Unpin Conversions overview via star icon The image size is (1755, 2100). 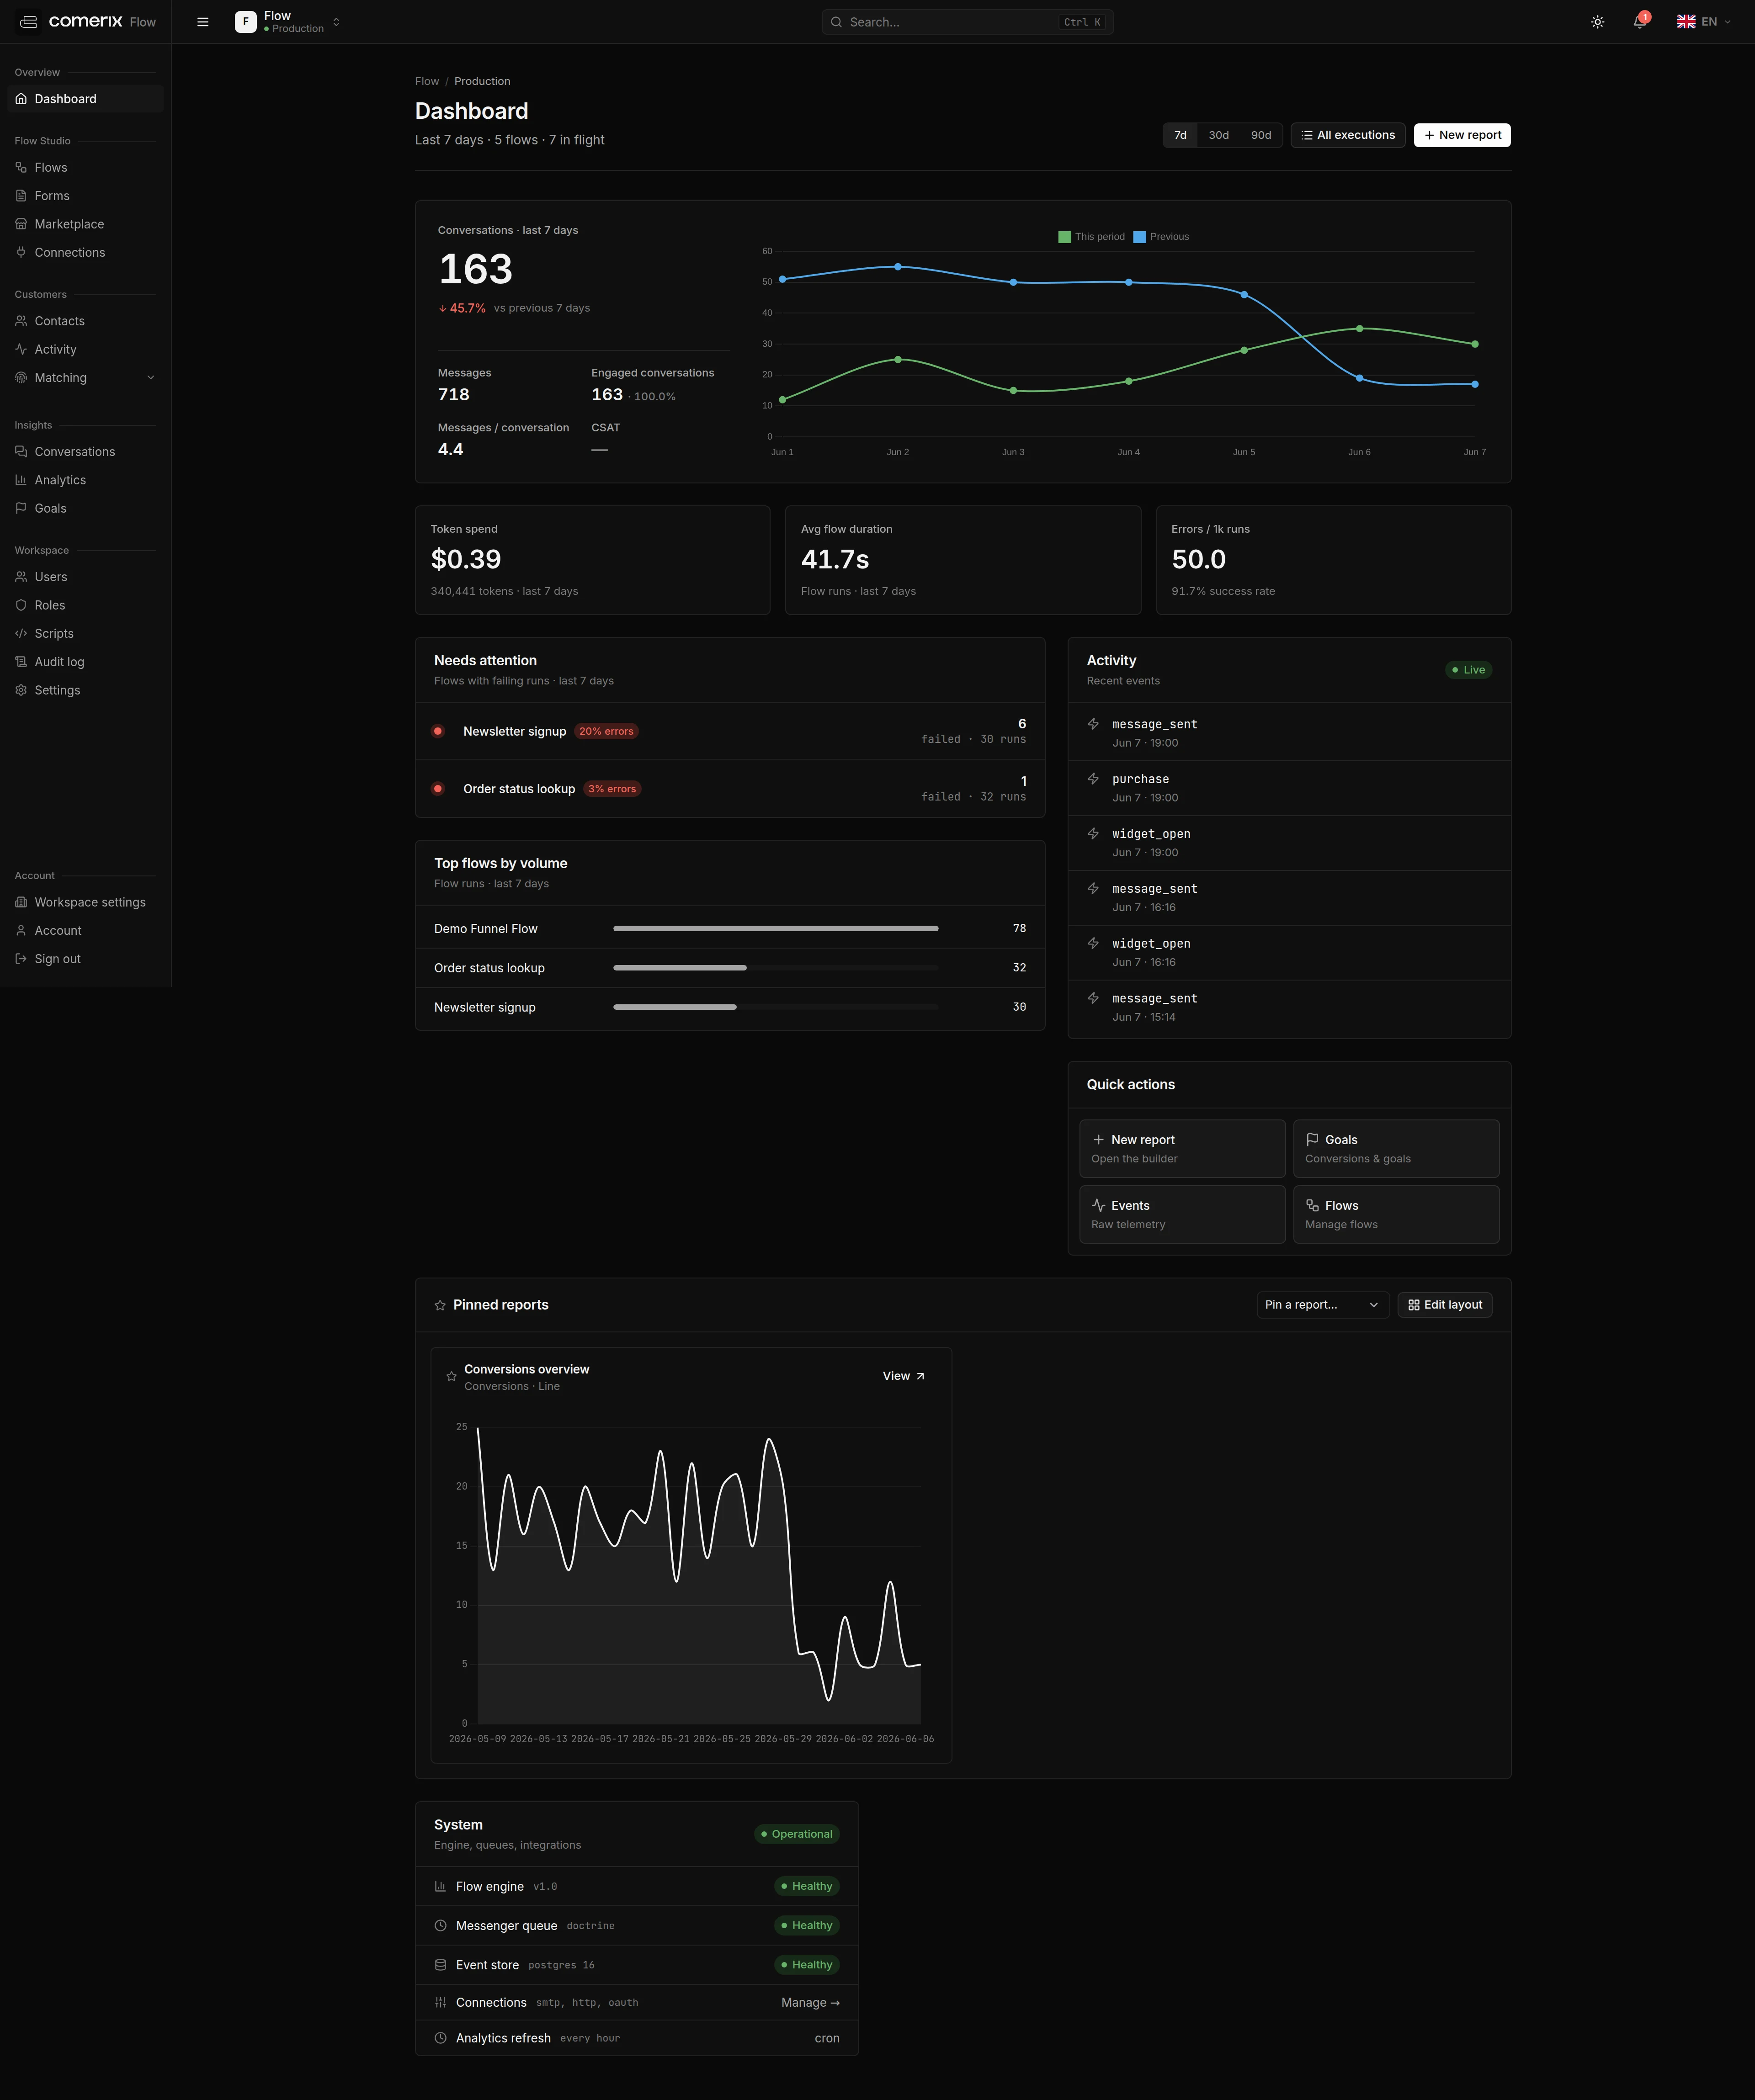(451, 1377)
